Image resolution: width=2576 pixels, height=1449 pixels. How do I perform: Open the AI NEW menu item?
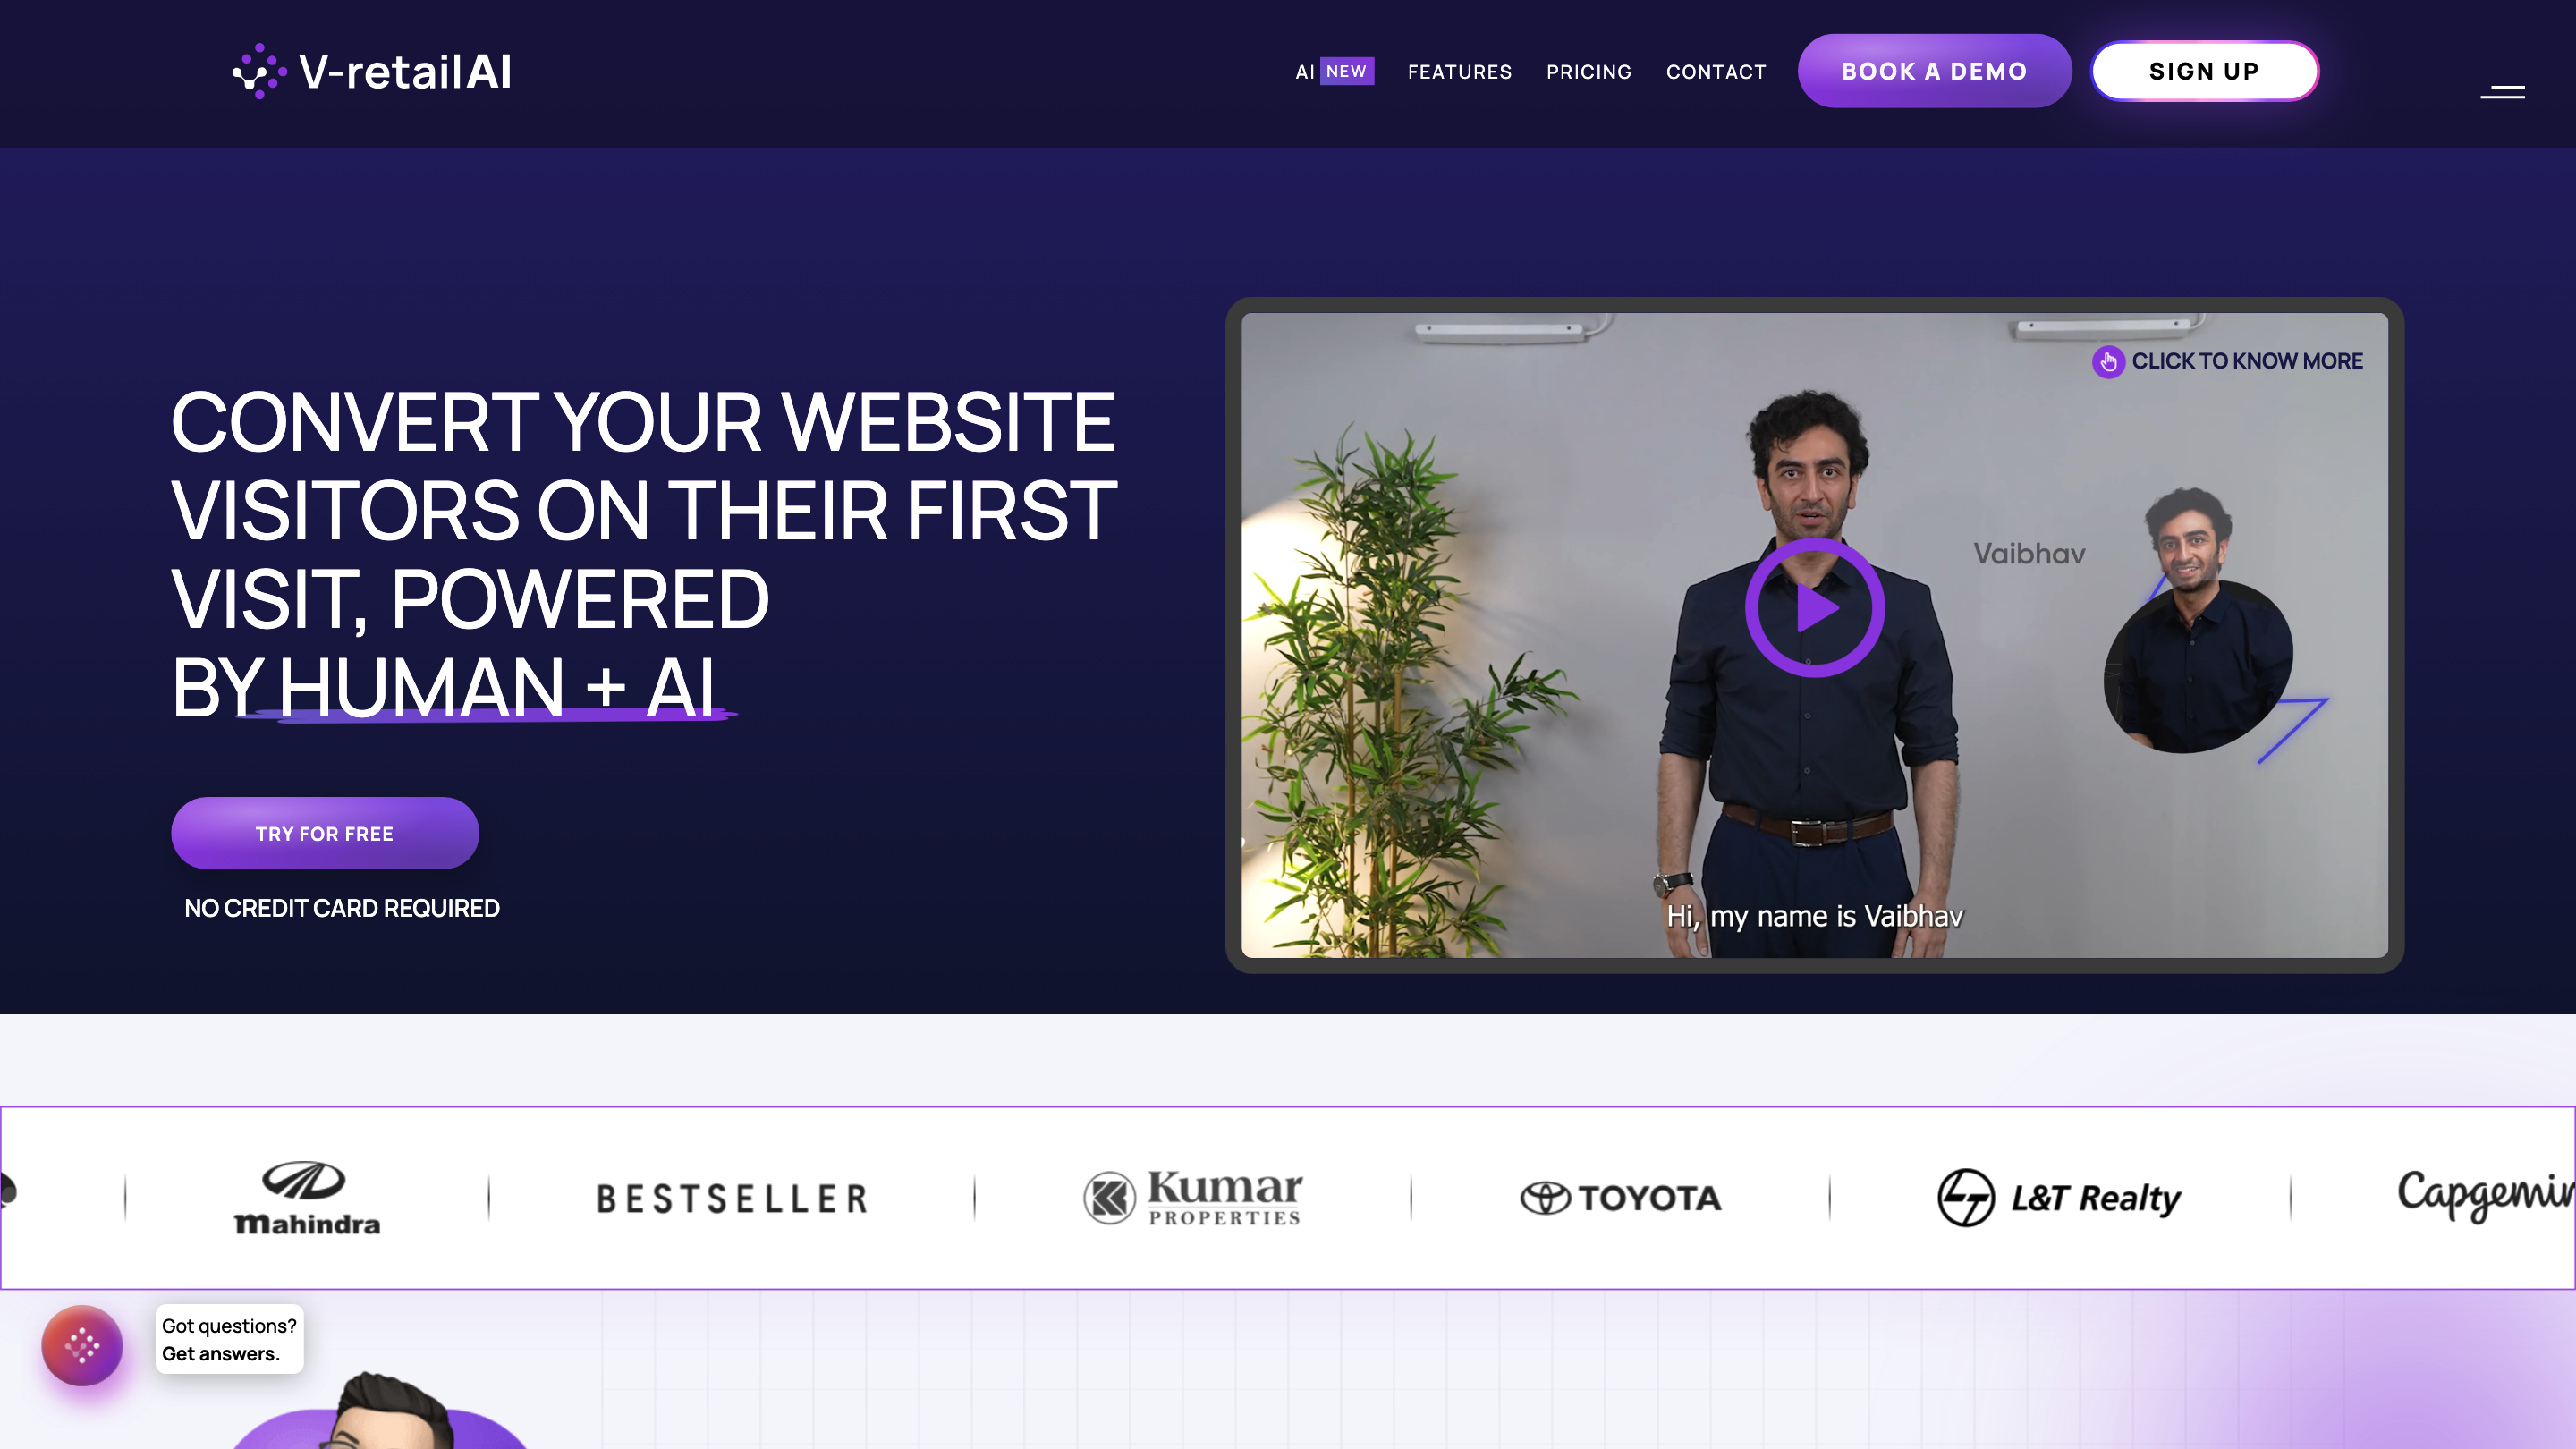(x=1334, y=72)
